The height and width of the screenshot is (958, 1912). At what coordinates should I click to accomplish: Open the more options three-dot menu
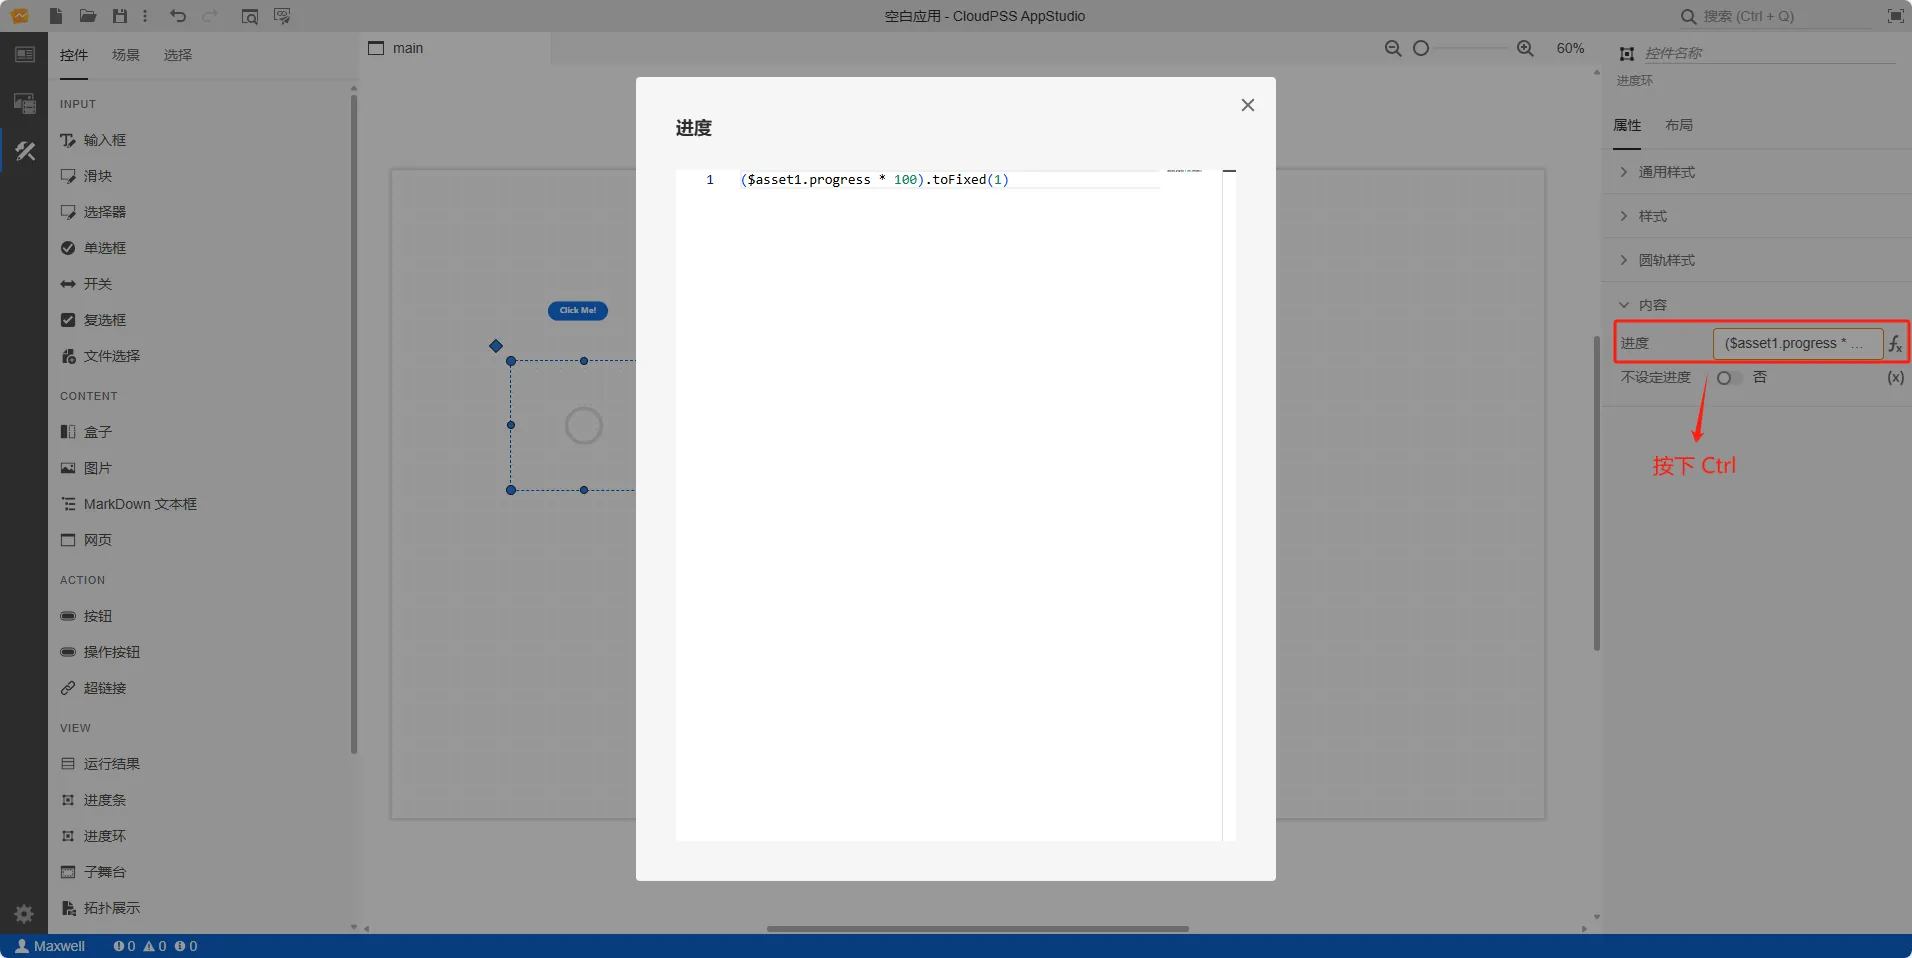(x=145, y=16)
